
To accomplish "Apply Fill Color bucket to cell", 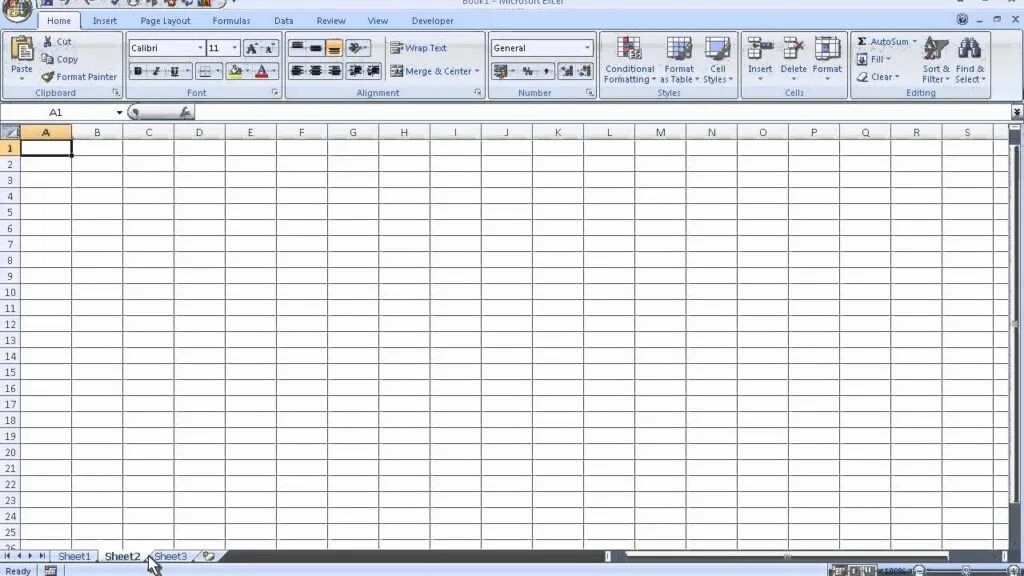I will [235, 71].
